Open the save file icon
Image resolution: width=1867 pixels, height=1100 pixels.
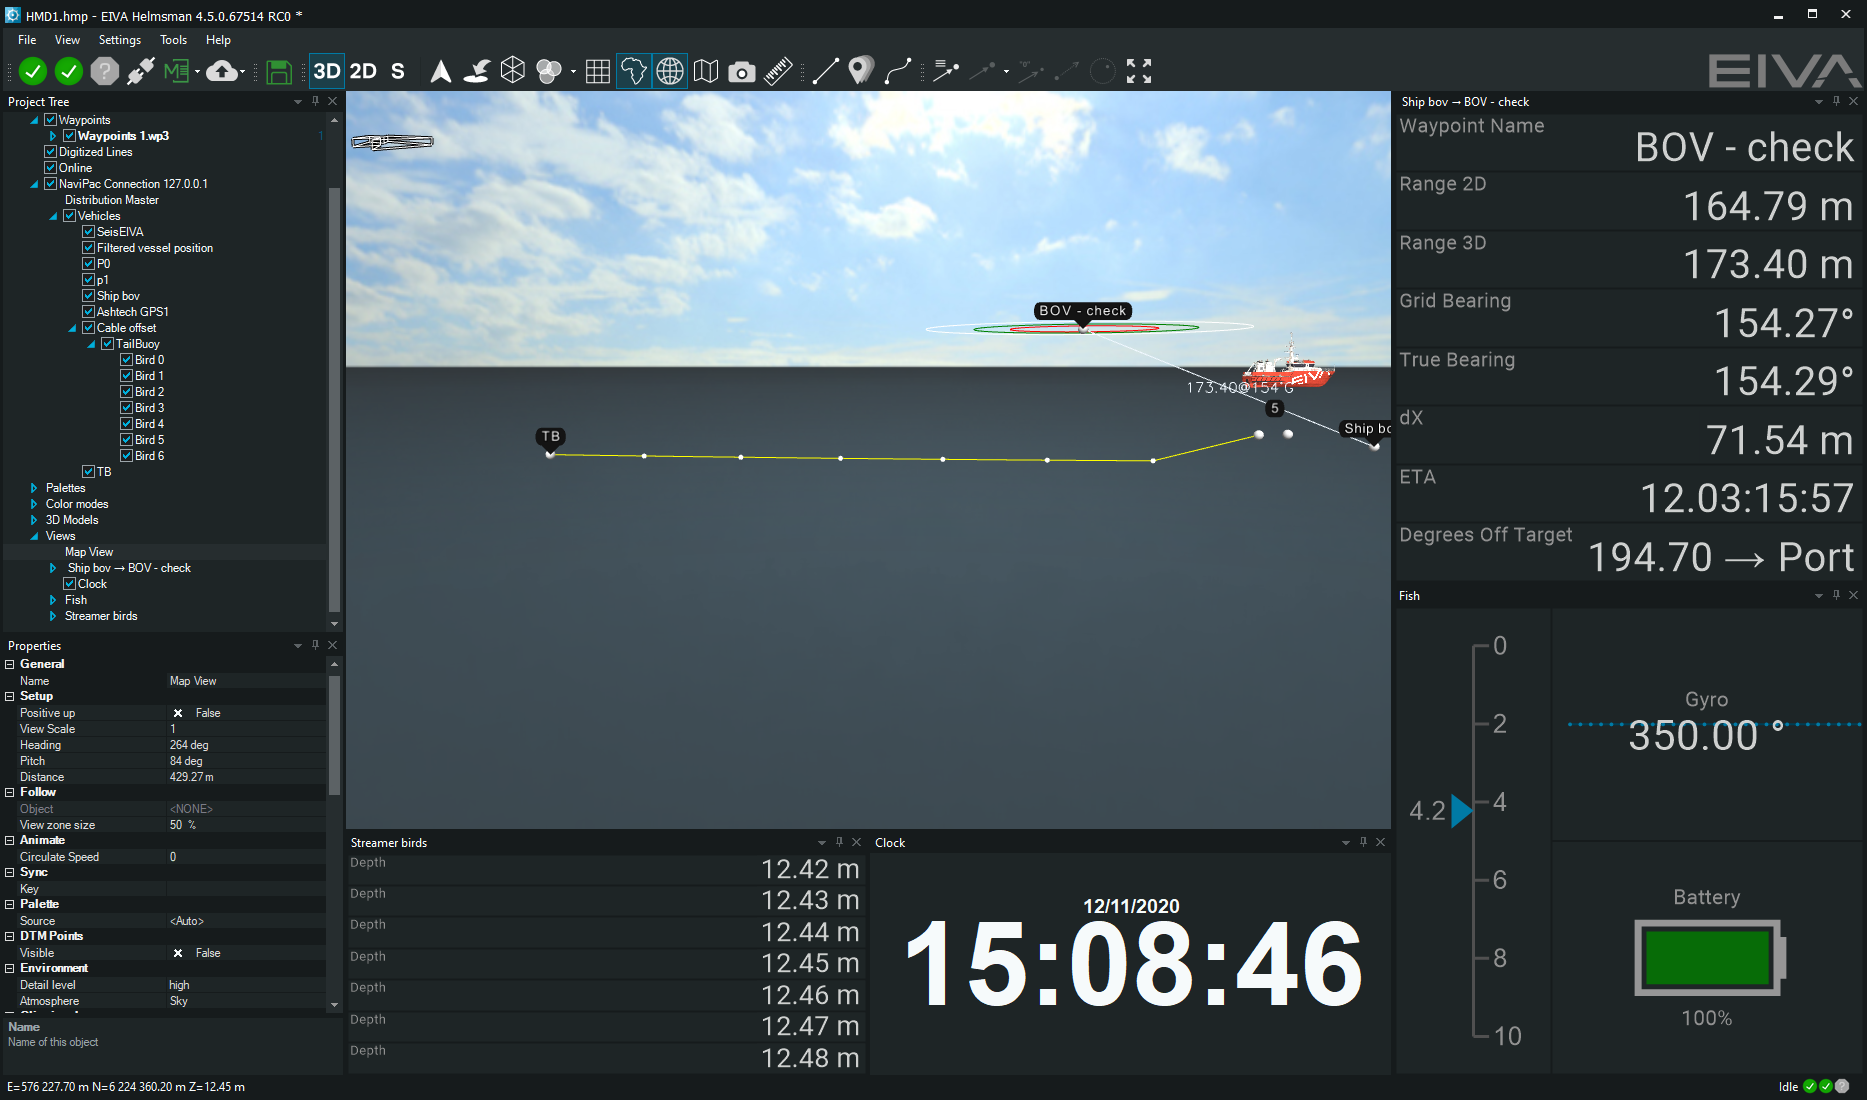(279, 71)
